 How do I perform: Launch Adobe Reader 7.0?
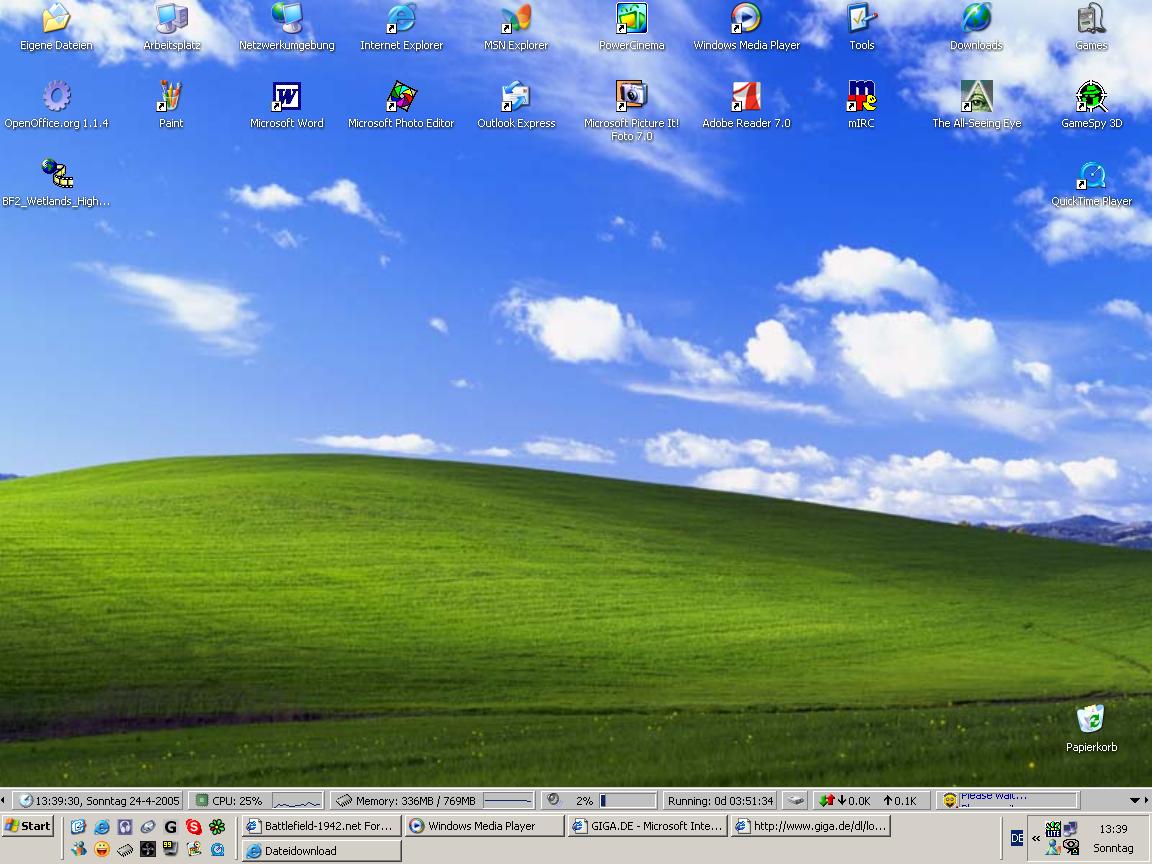[746, 104]
